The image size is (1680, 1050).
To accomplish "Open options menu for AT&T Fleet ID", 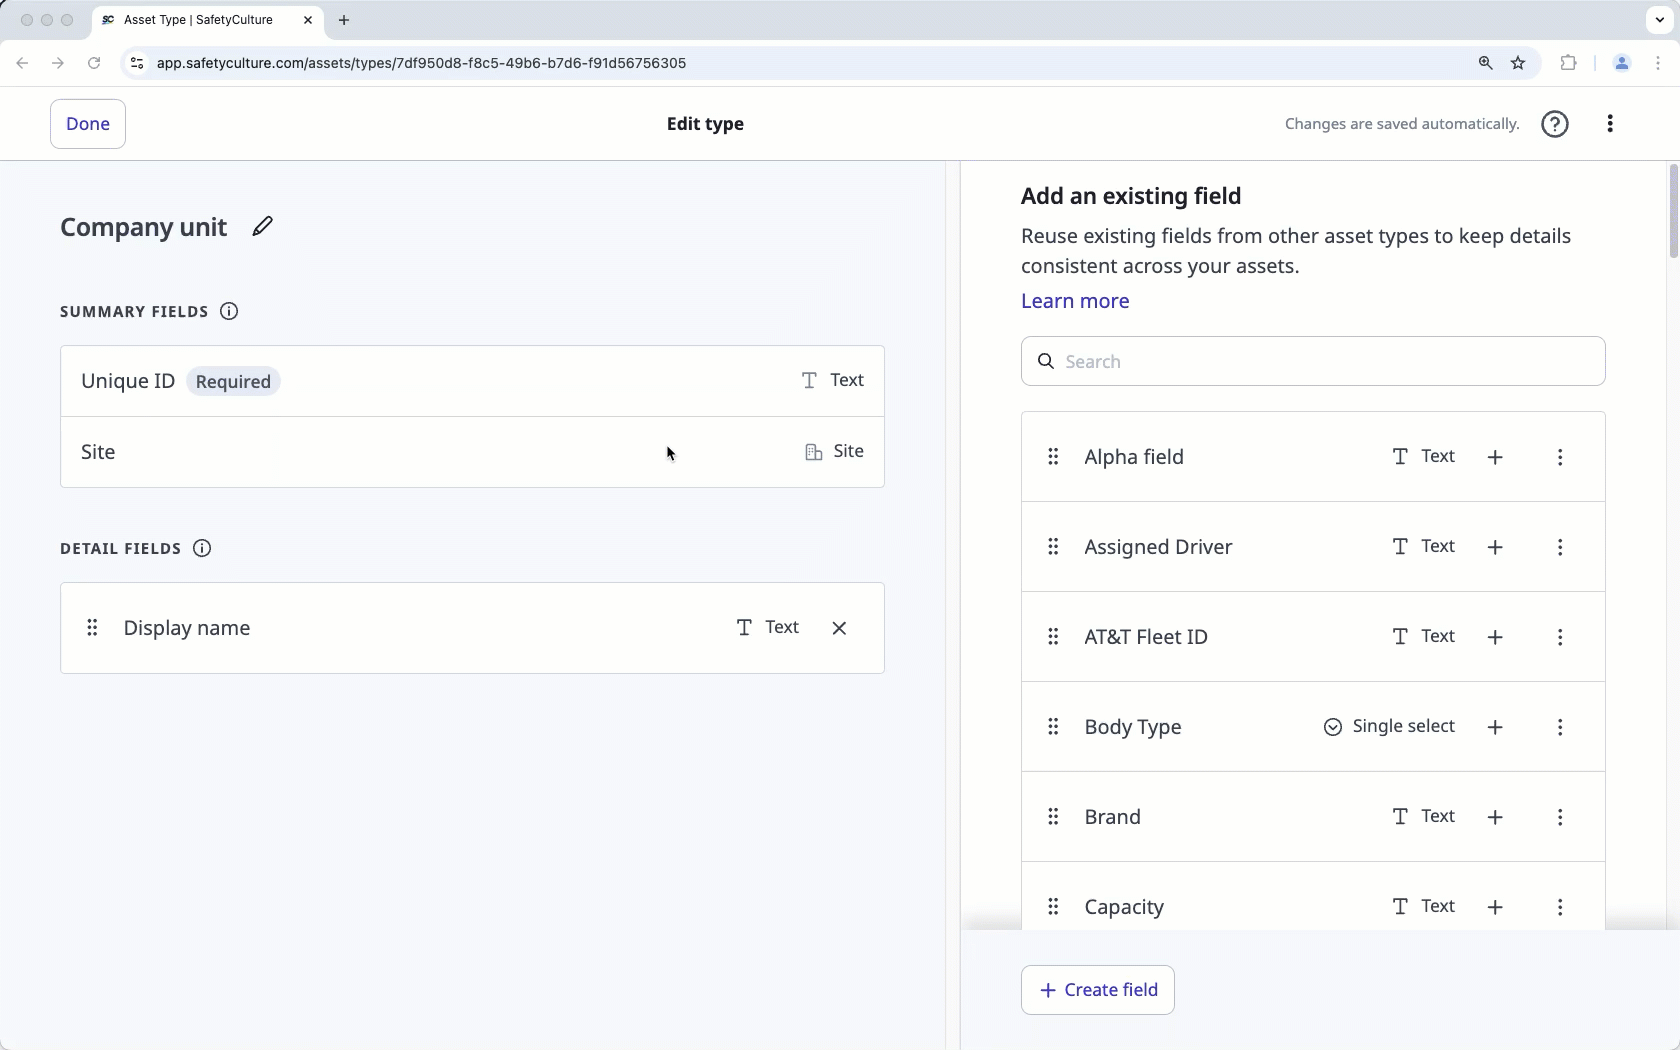I will (x=1560, y=637).
